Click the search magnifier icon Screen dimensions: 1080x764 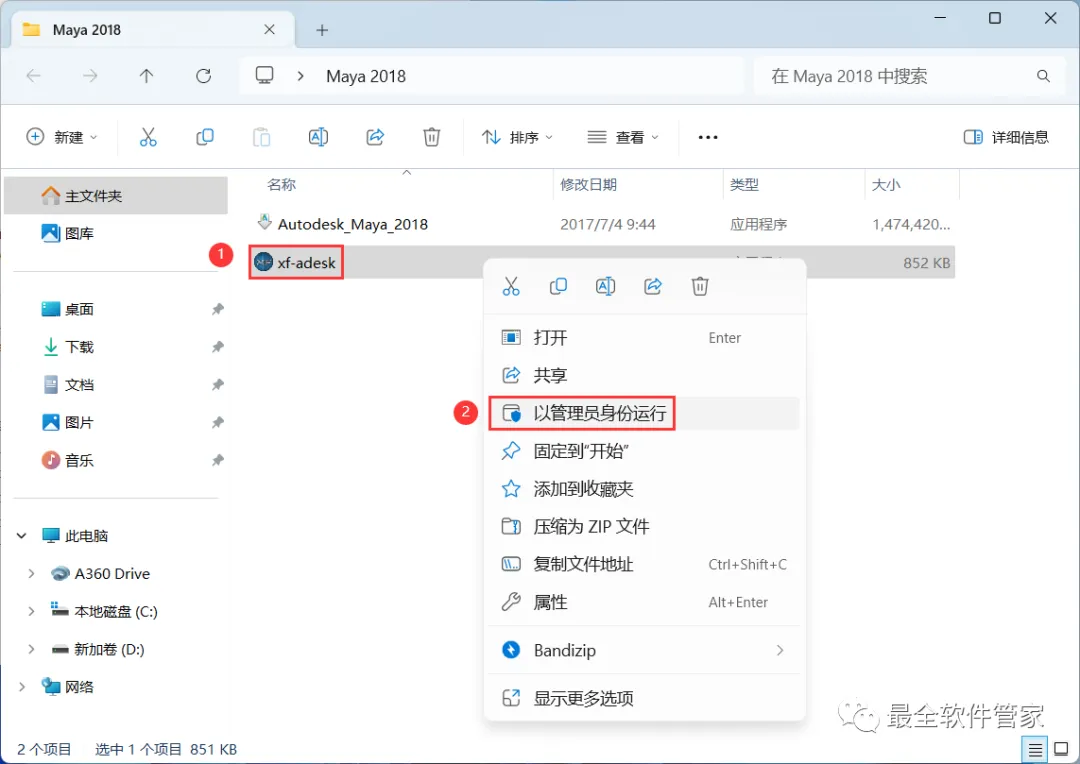coord(1043,76)
